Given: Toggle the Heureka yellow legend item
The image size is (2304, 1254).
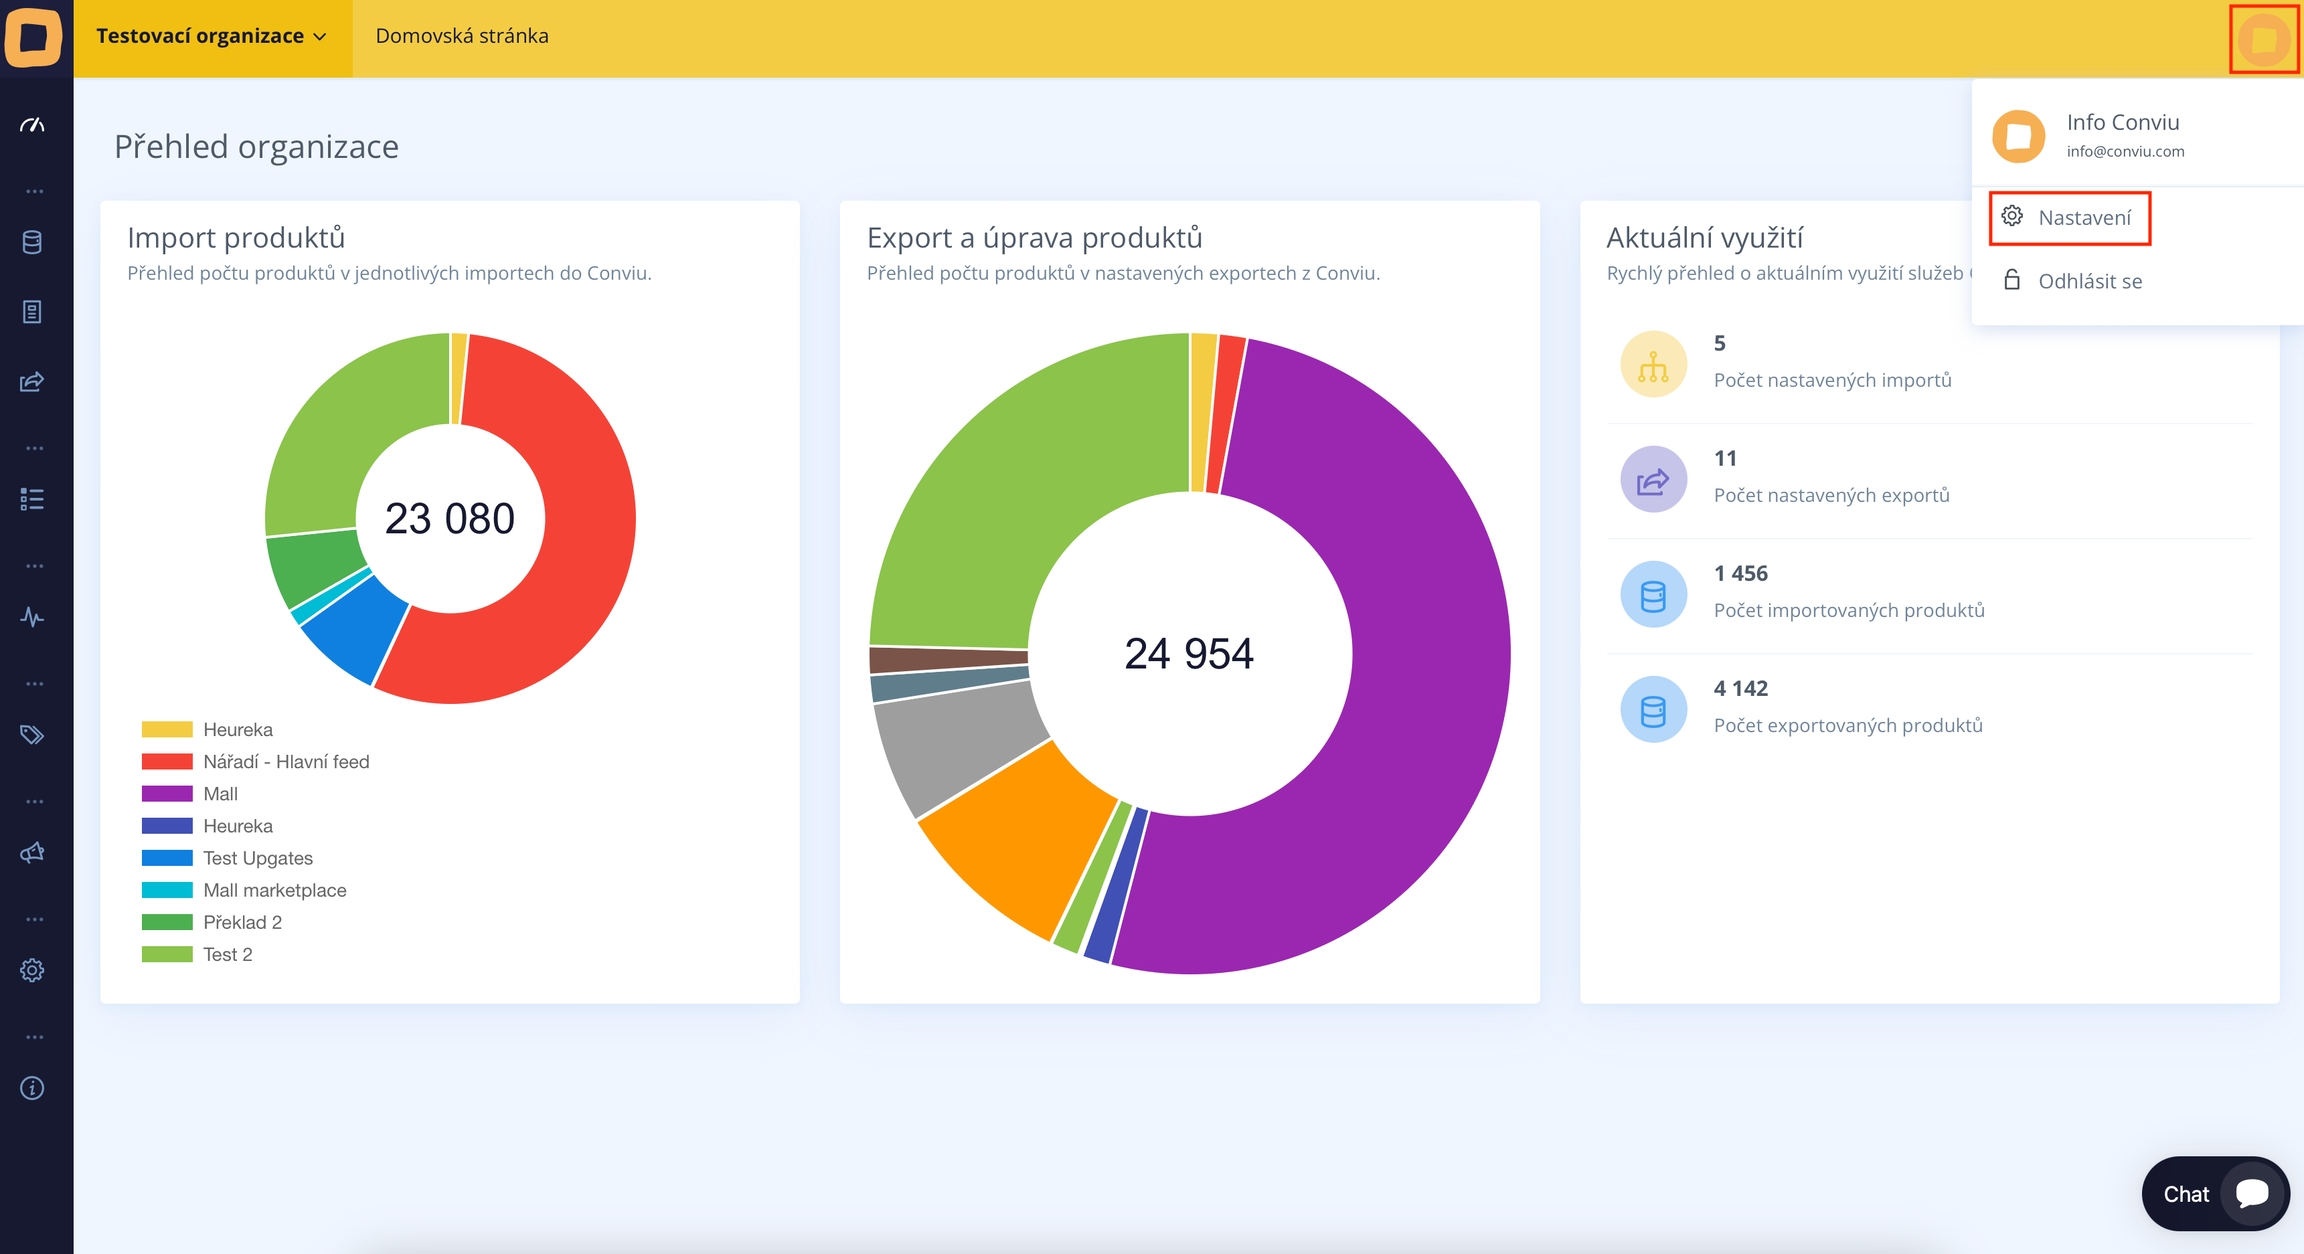Looking at the screenshot, I should coord(237,729).
